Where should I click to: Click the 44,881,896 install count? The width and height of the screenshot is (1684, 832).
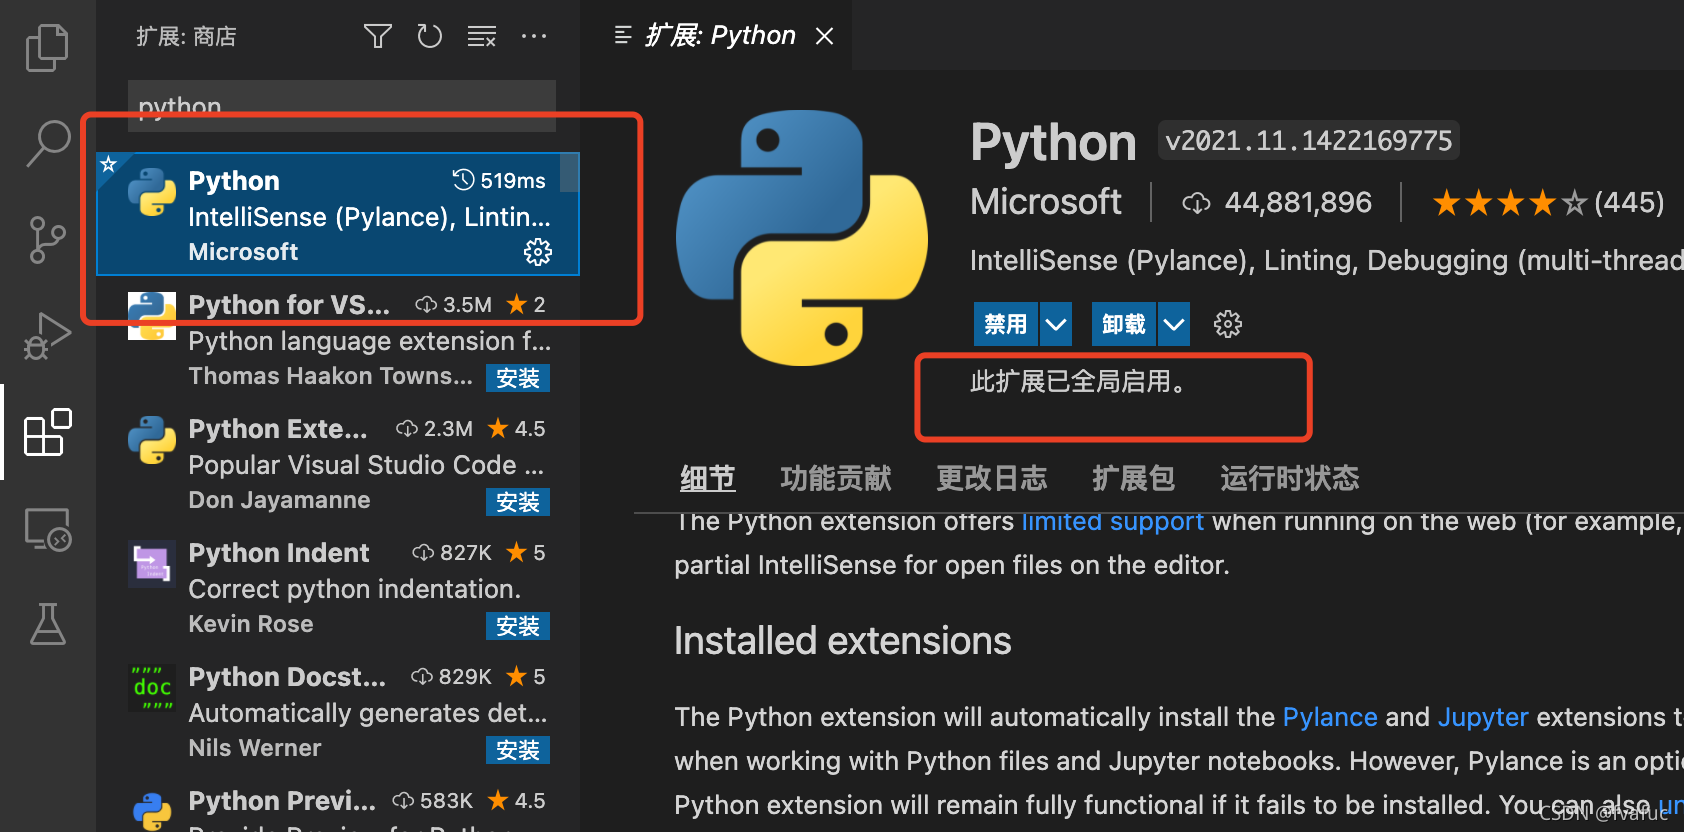(x=1278, y=203)
